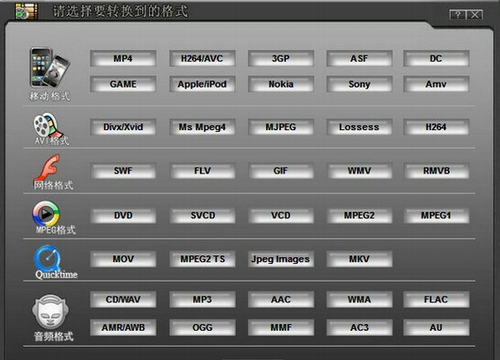This screenshot has height=360, width=500.
Task: Choose FLV output format
Action: [202, 171]
